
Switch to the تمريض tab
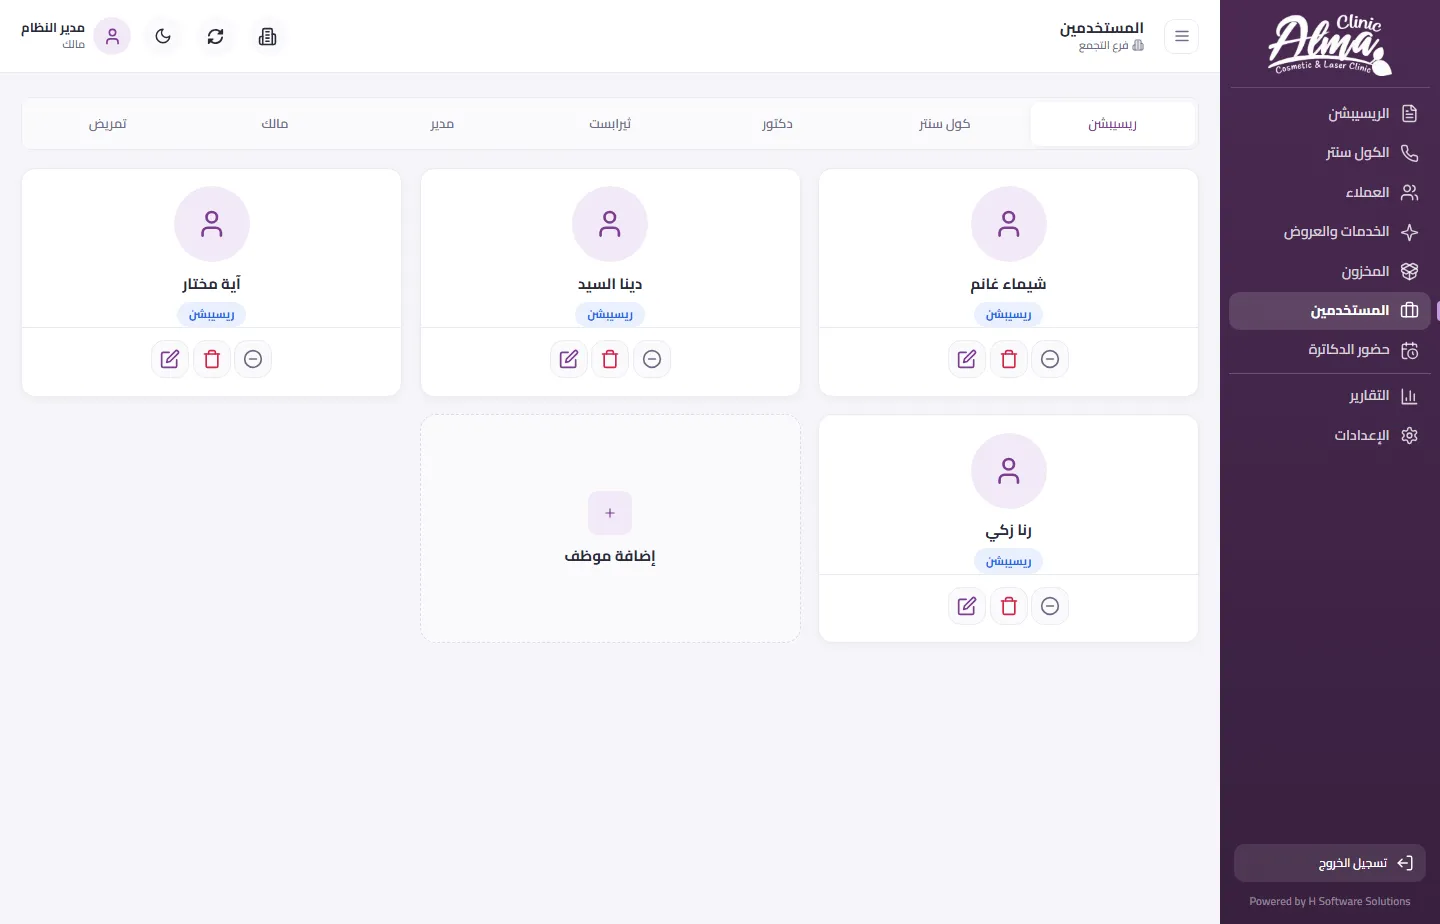pos(107,124)
